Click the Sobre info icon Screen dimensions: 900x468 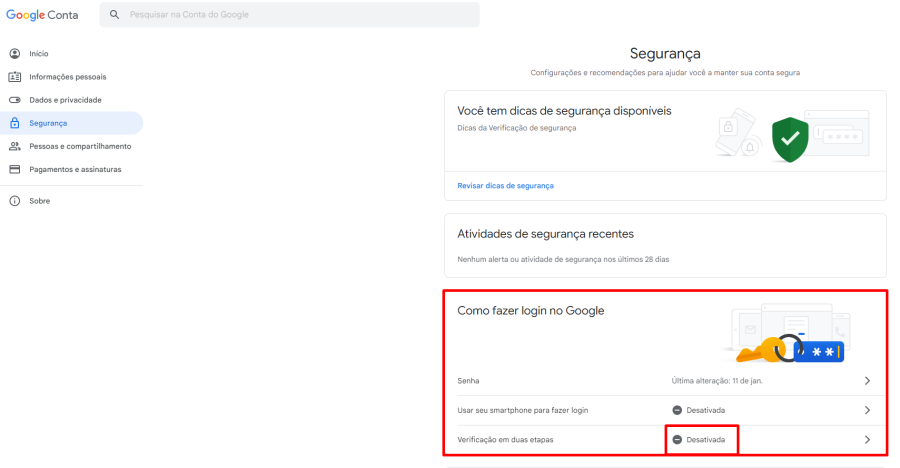click(x=14, y=201)
